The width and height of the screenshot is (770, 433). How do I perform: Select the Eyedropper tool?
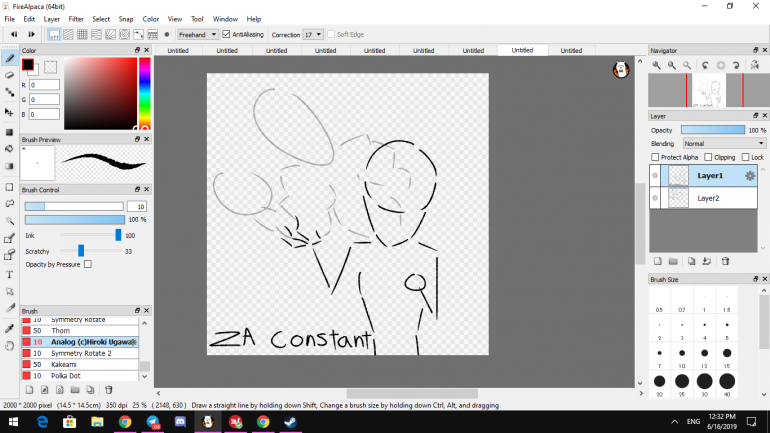pos(9,328)
